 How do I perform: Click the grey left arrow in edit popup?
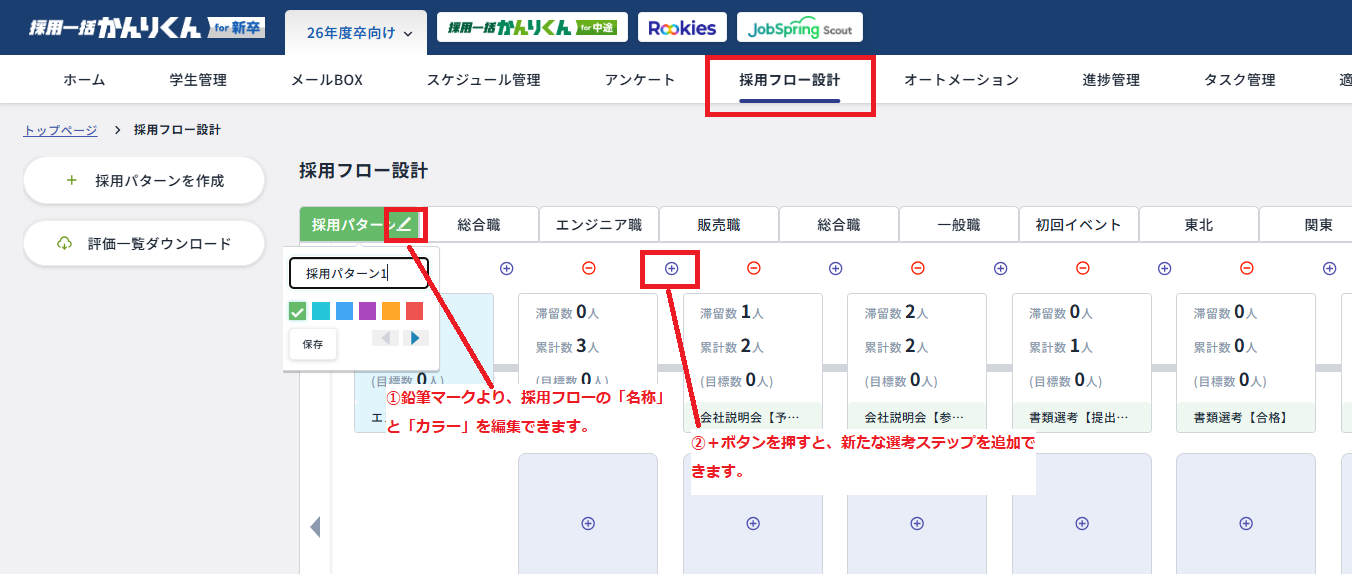(x=385, y=338)
